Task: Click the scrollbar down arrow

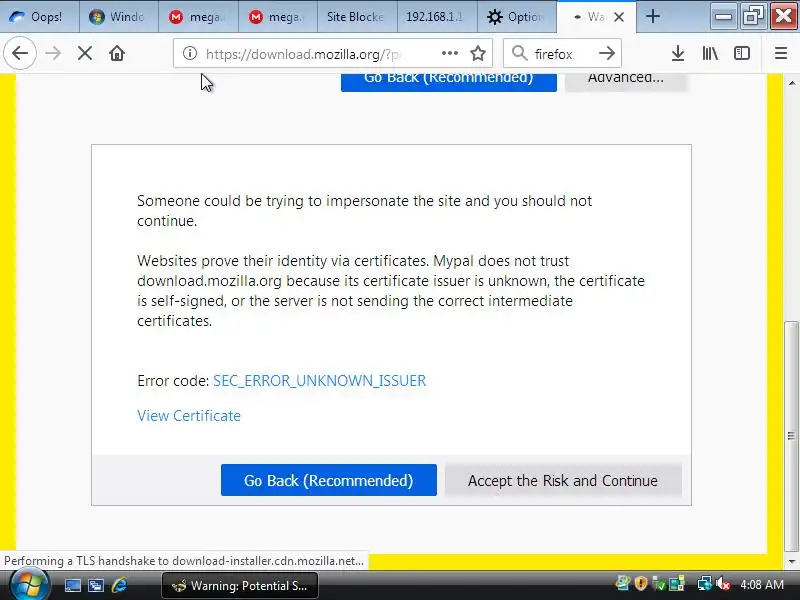Action: (x=791, y=562)
